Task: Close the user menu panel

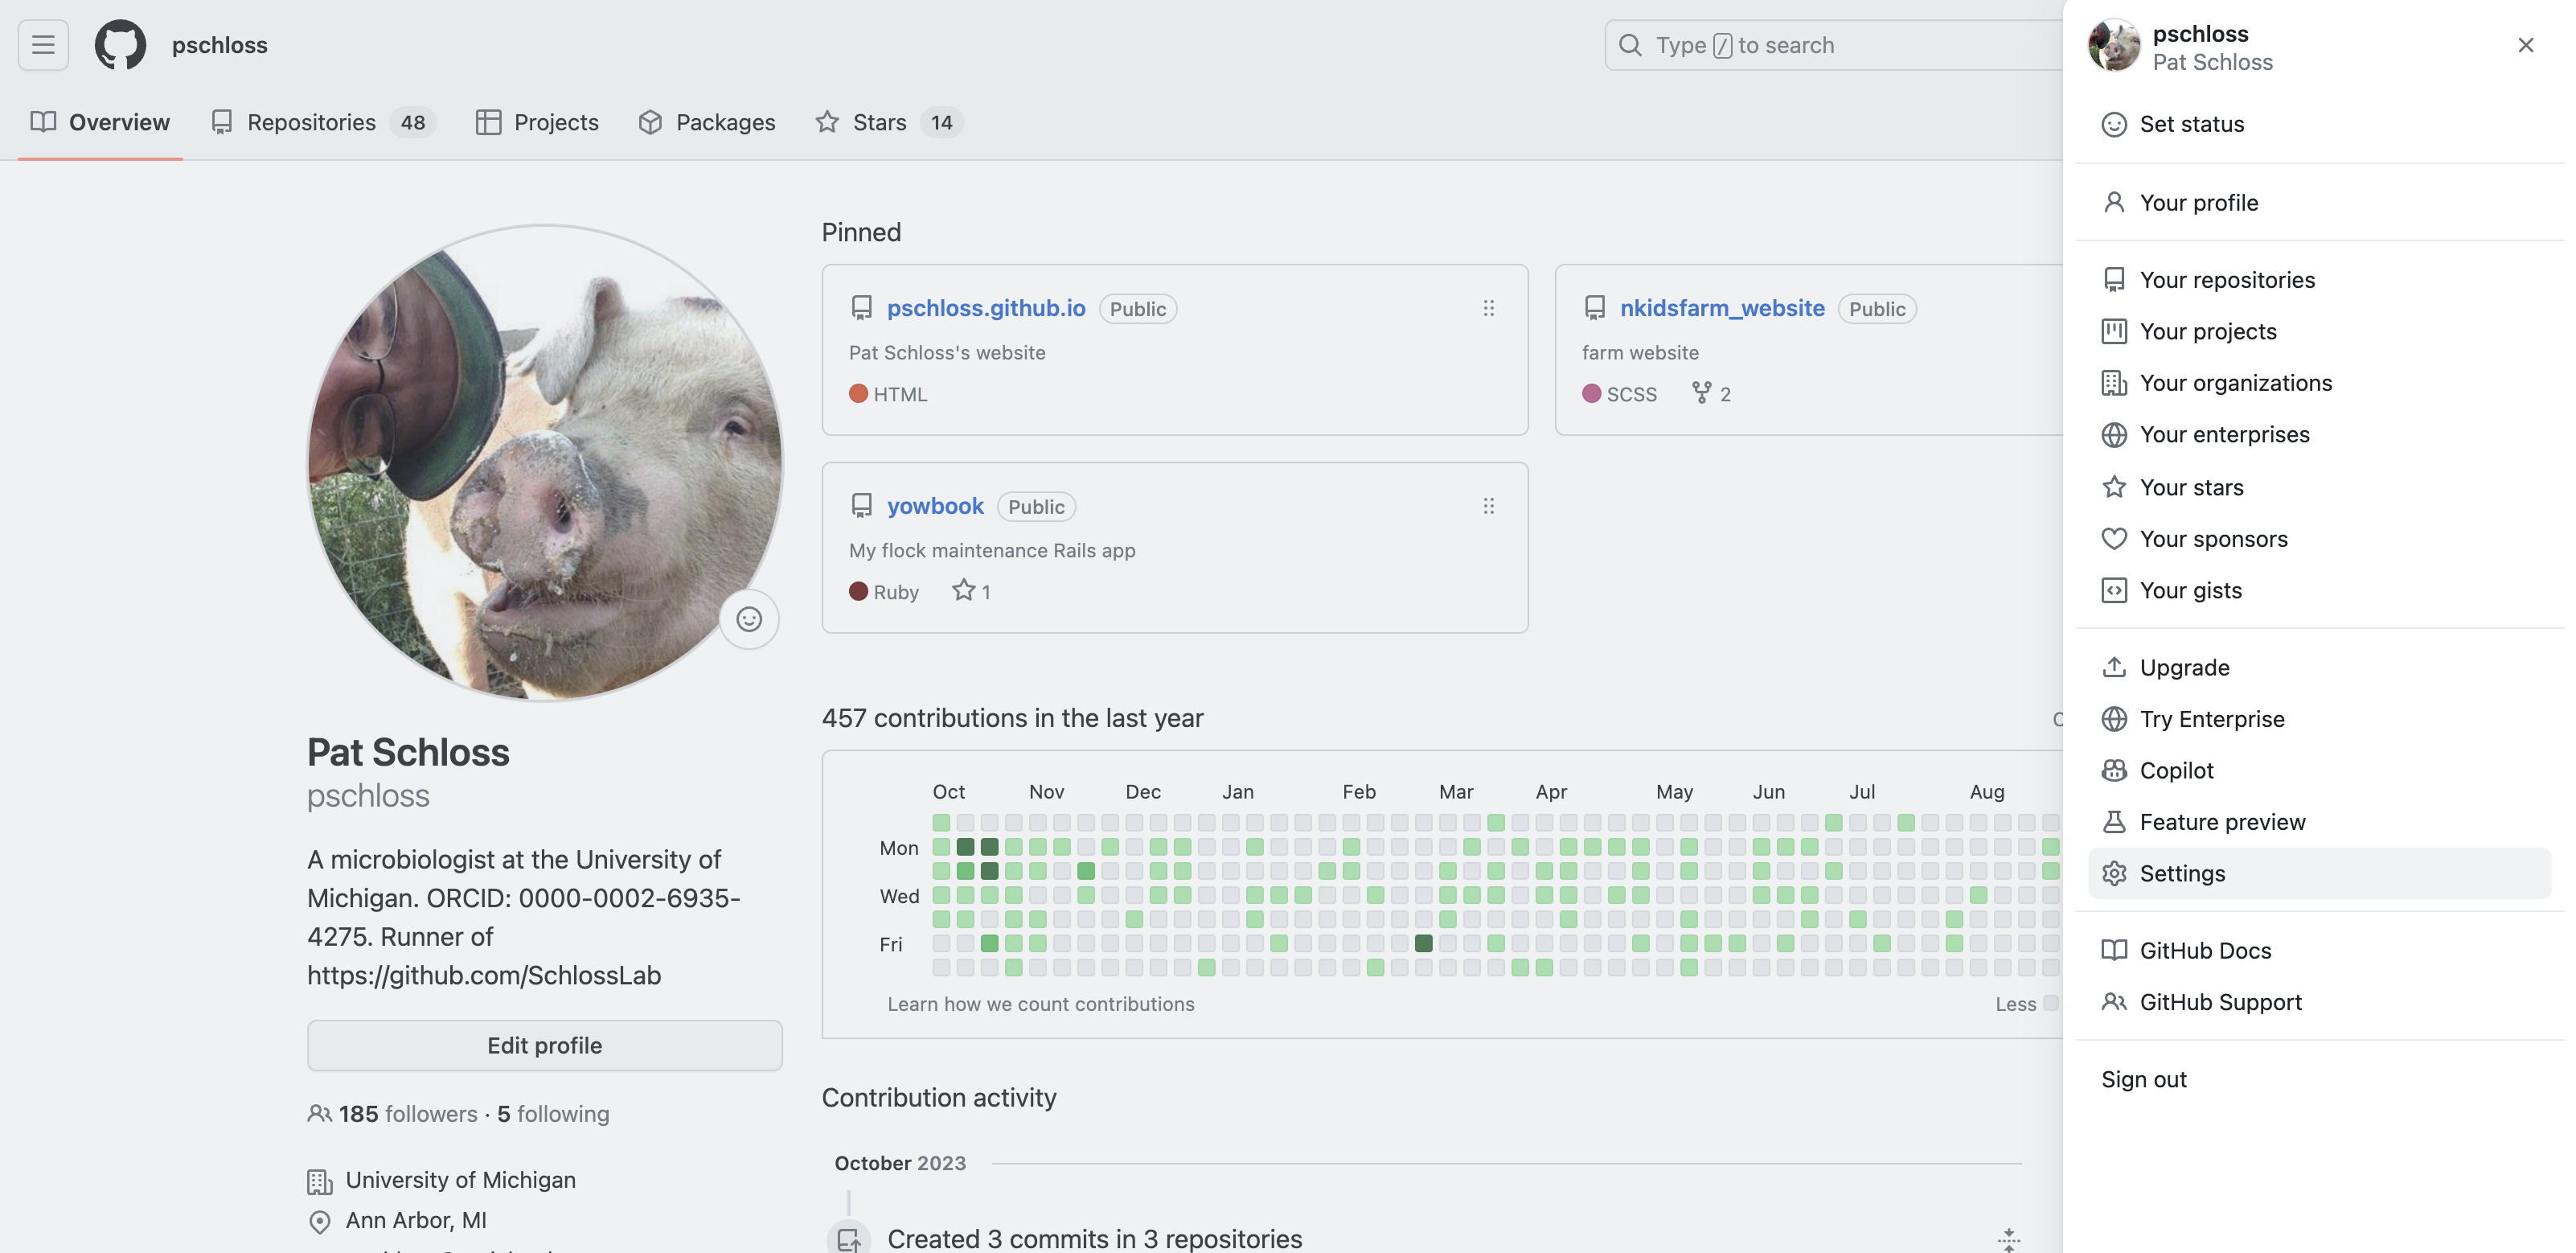Action: click(2525, 45)
